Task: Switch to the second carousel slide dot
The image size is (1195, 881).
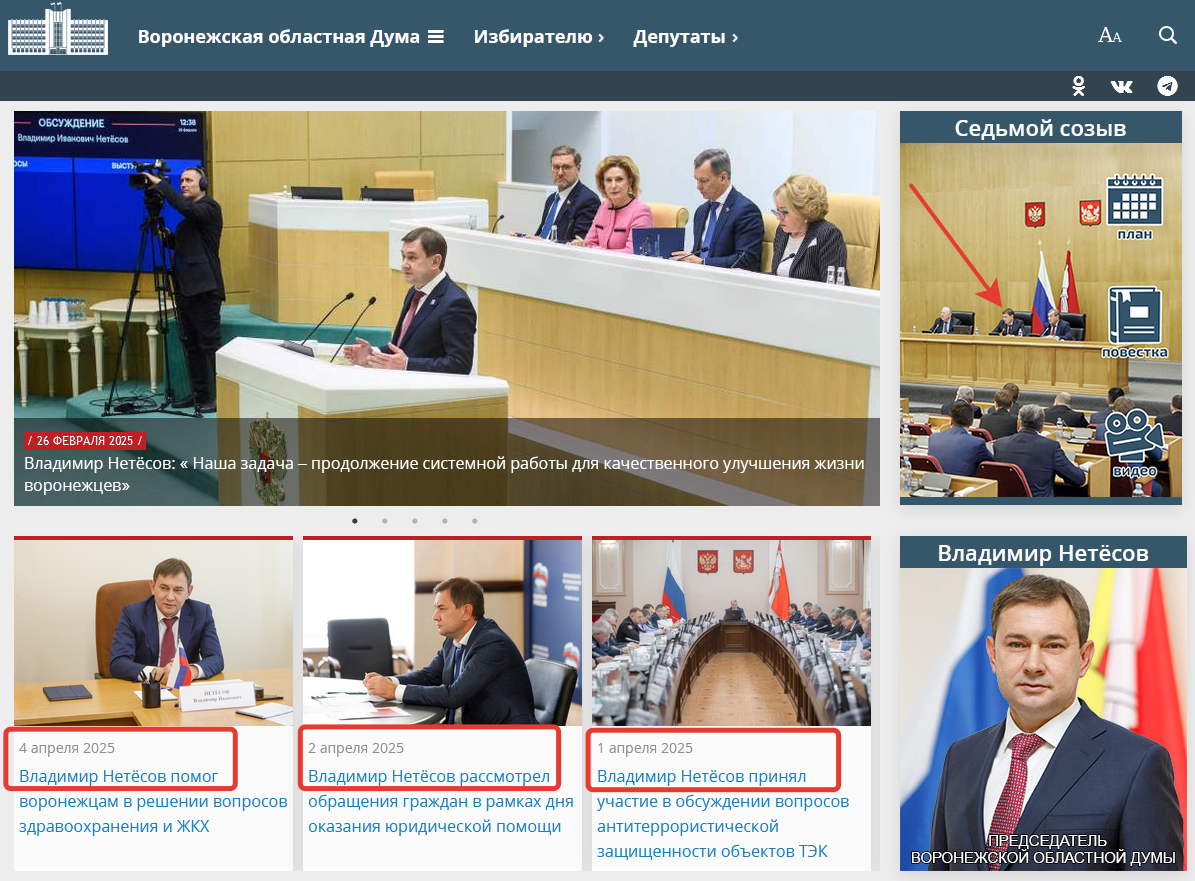Action: (385, 521)
